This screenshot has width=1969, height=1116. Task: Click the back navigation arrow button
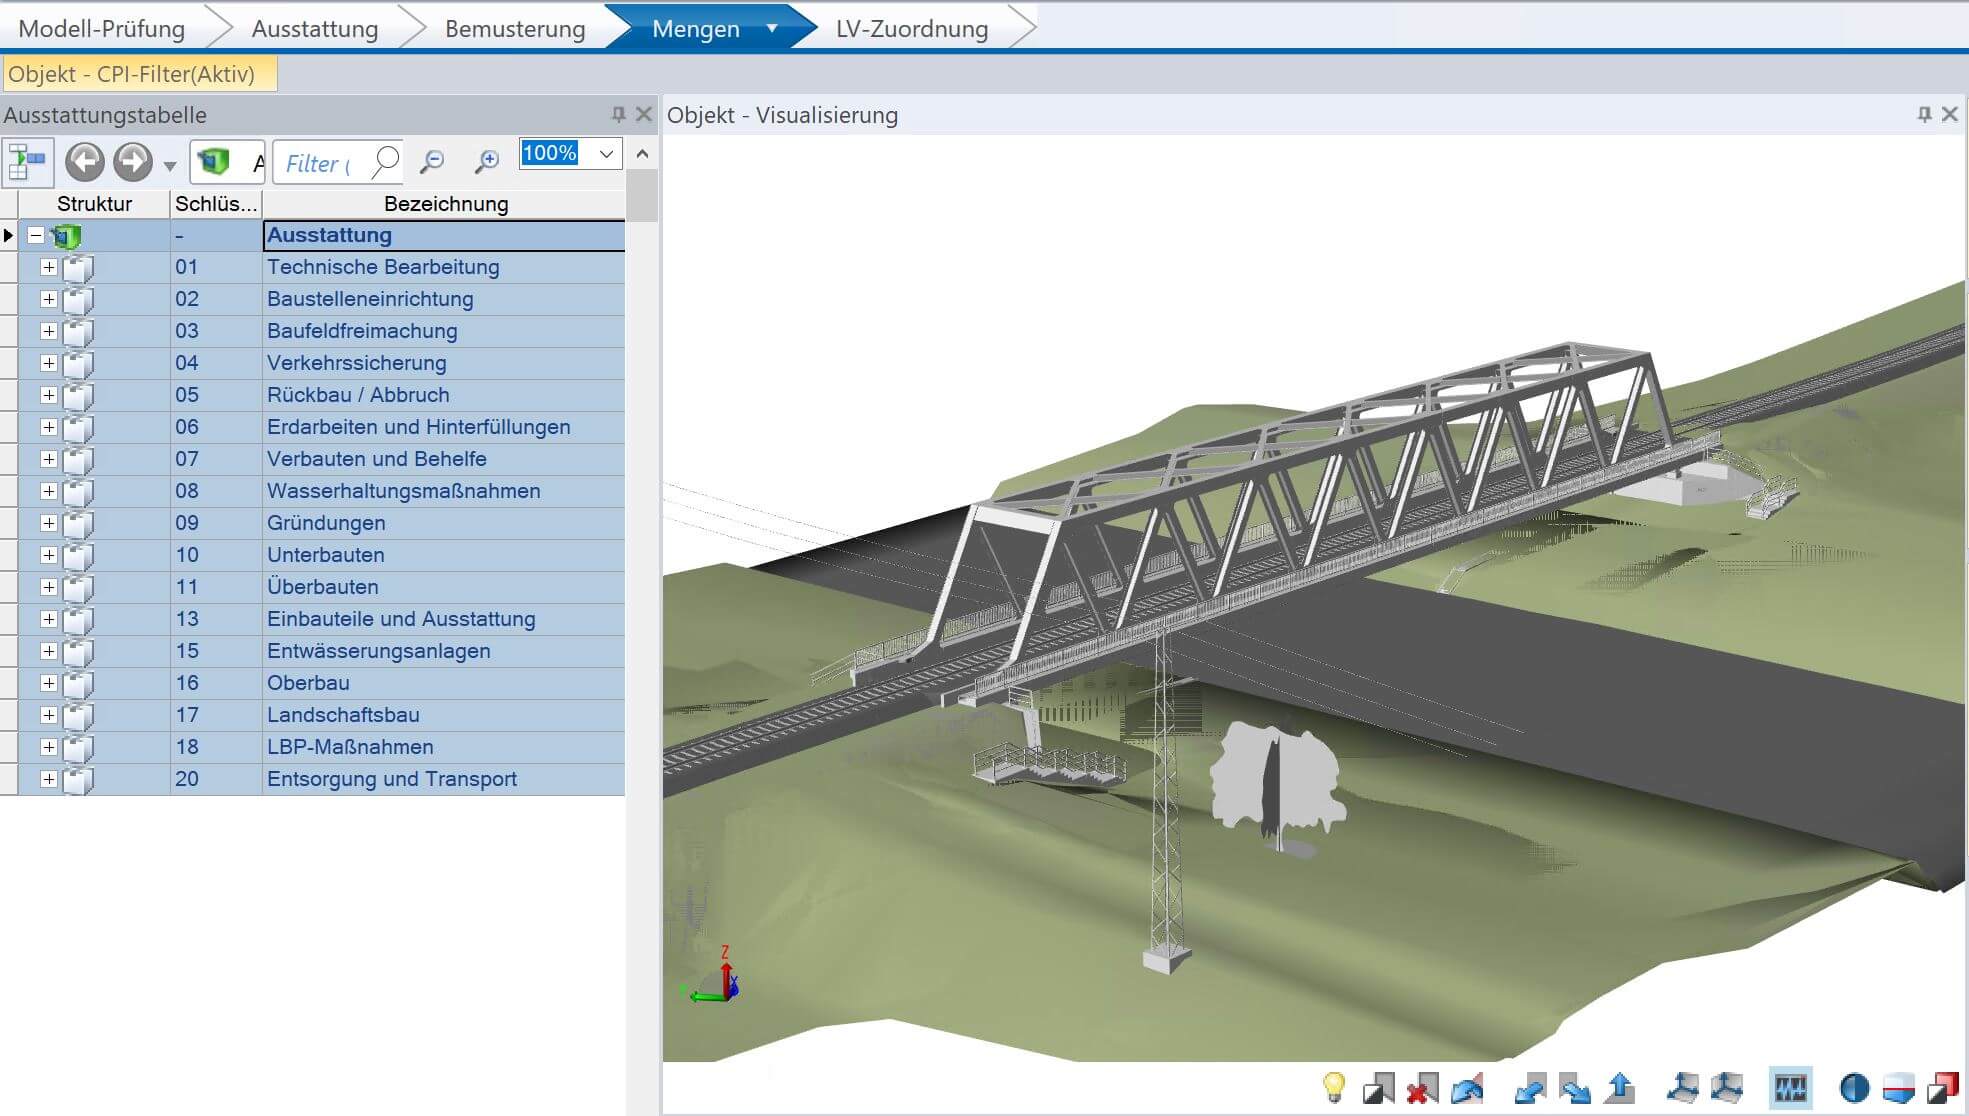coord(85,161)
